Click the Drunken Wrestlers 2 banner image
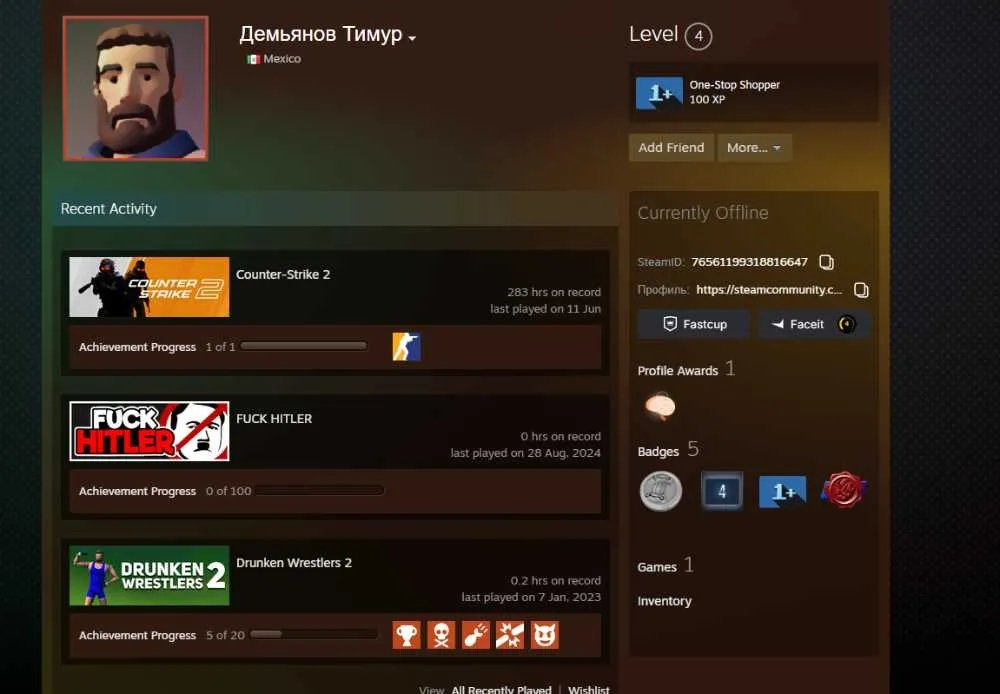This screenshot has height=694, width=1000. (x=149, y=575)
